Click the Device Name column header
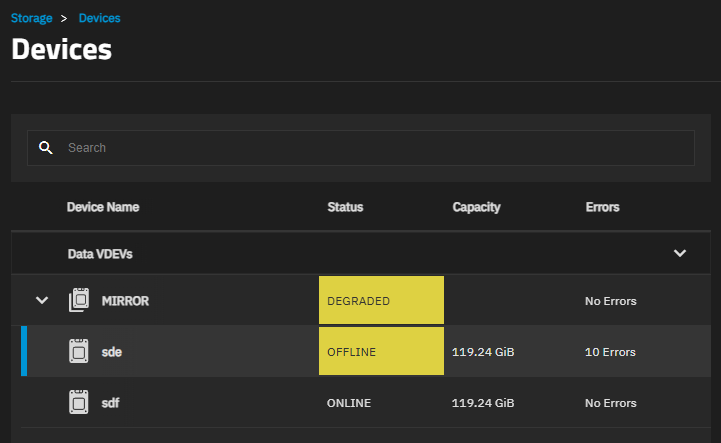 point(103,207)
